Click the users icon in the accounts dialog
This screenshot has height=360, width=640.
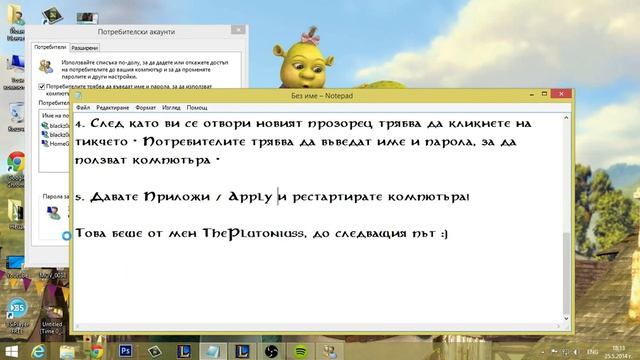(x=46, y=66)
